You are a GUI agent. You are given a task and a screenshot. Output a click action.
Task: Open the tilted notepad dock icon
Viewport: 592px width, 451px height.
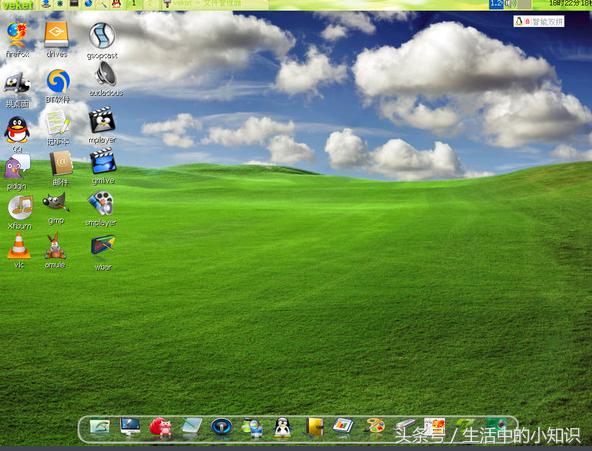[191, 426]
